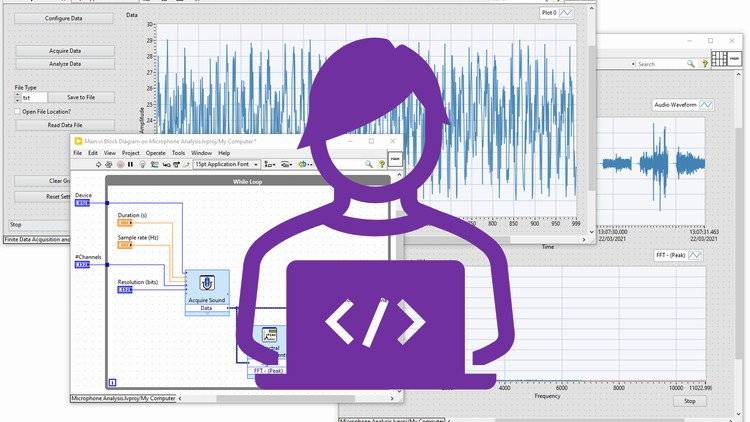
Task: Toggle Retain Wire Values toolbar icon
Action: (154, 165)
